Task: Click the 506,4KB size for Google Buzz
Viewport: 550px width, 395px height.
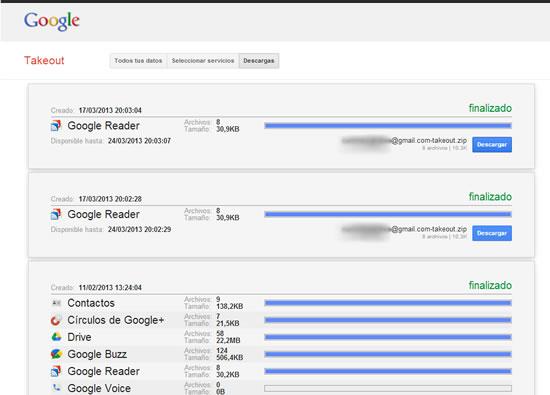Action: 230,357
